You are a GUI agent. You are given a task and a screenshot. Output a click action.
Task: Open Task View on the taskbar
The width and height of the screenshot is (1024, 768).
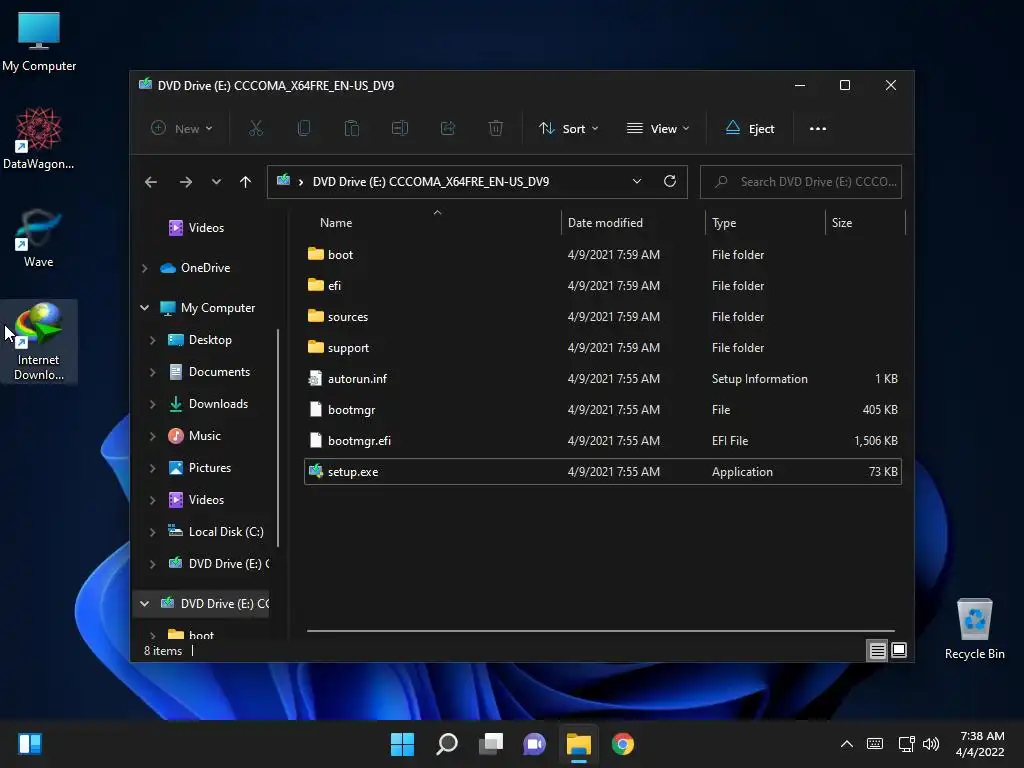(491, 744)
